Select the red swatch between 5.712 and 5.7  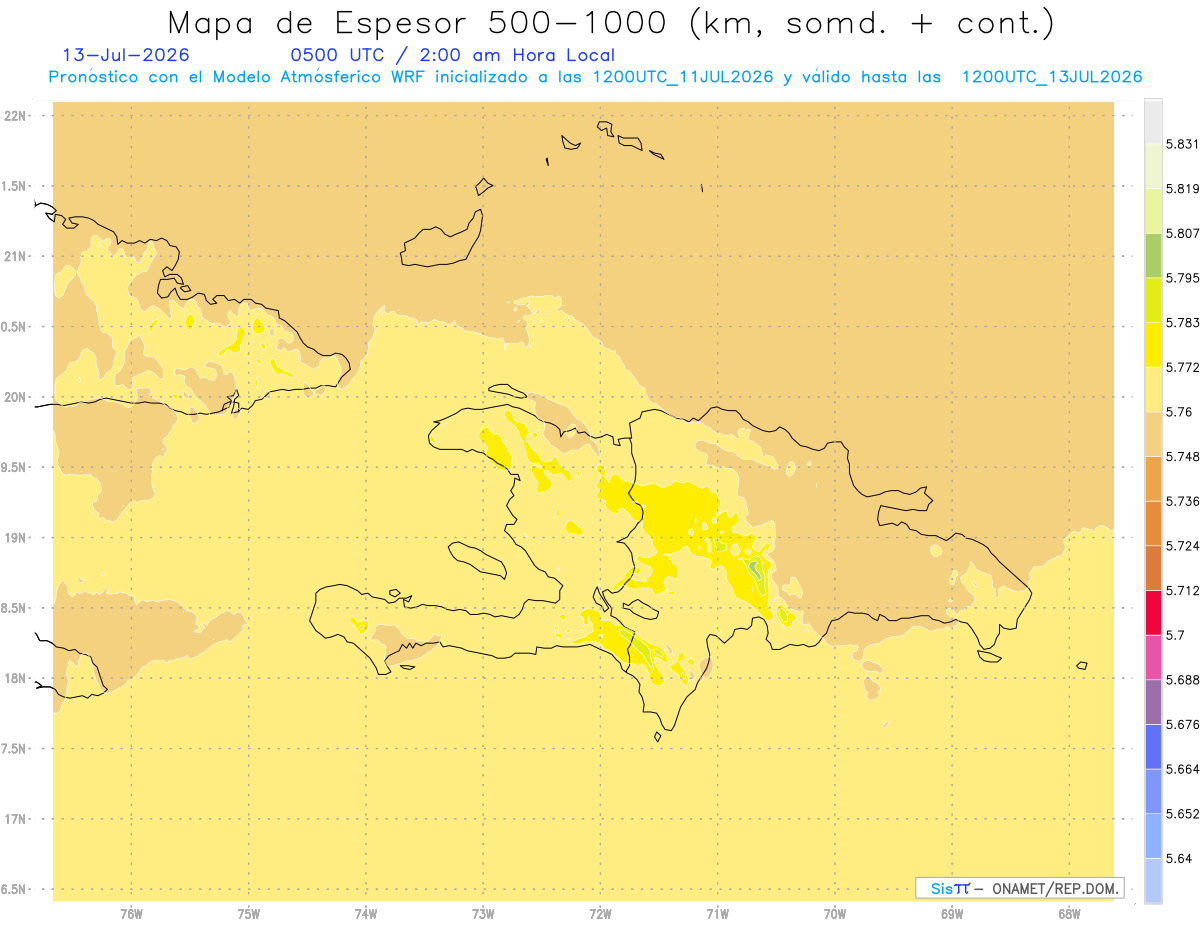click(1153, 613)
